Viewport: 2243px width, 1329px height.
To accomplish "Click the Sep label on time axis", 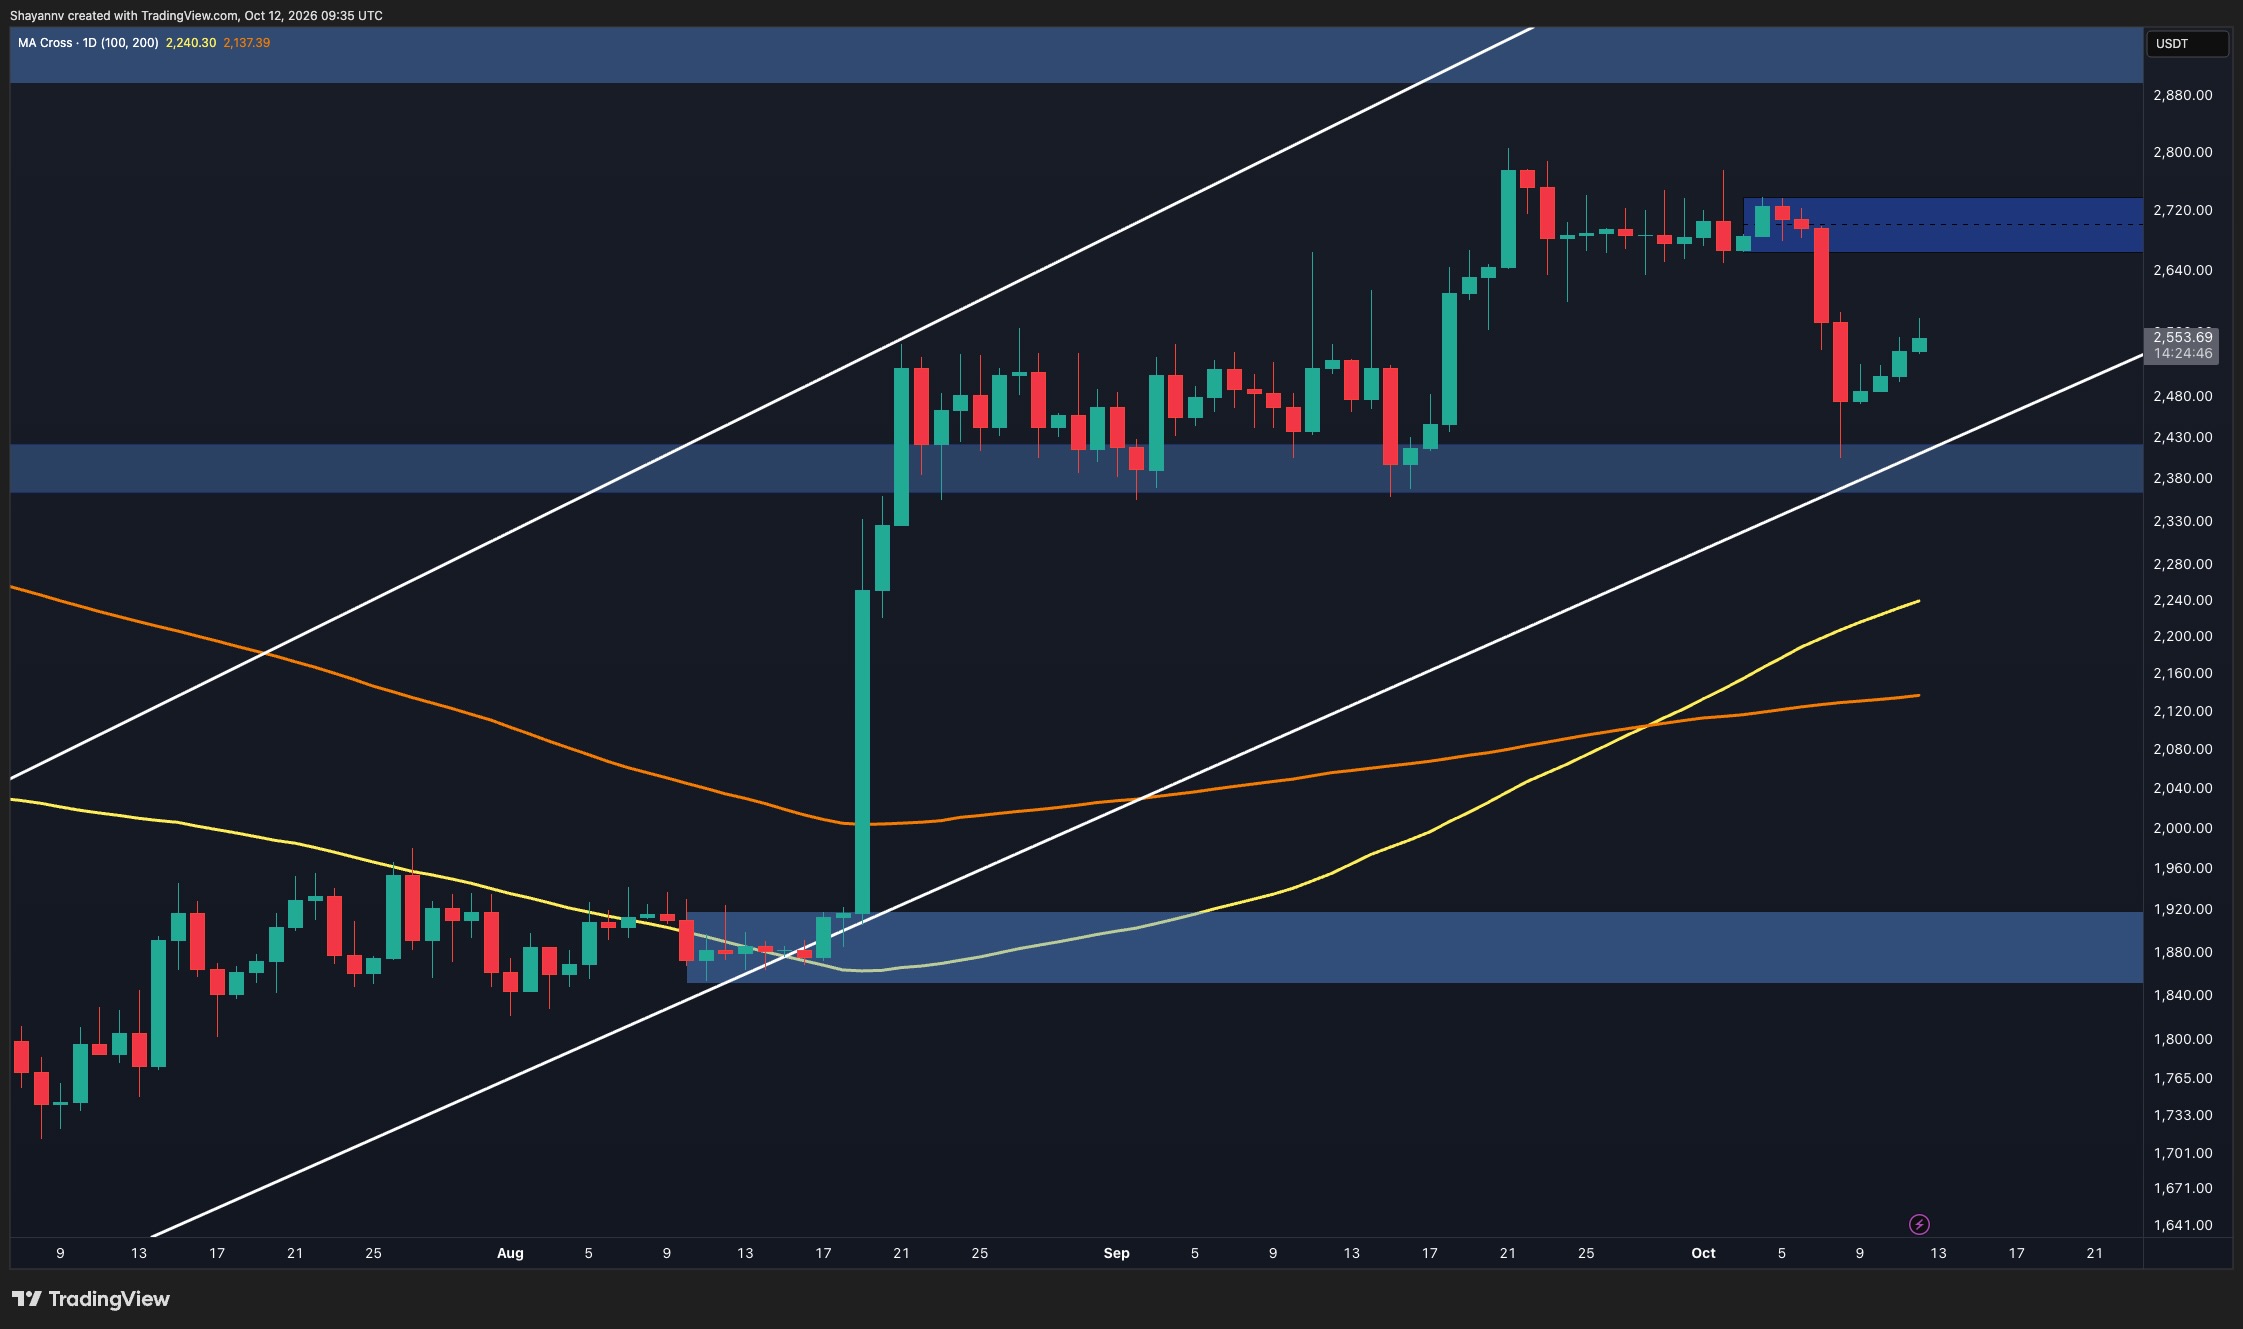I will click(x=1116, y=1253).
